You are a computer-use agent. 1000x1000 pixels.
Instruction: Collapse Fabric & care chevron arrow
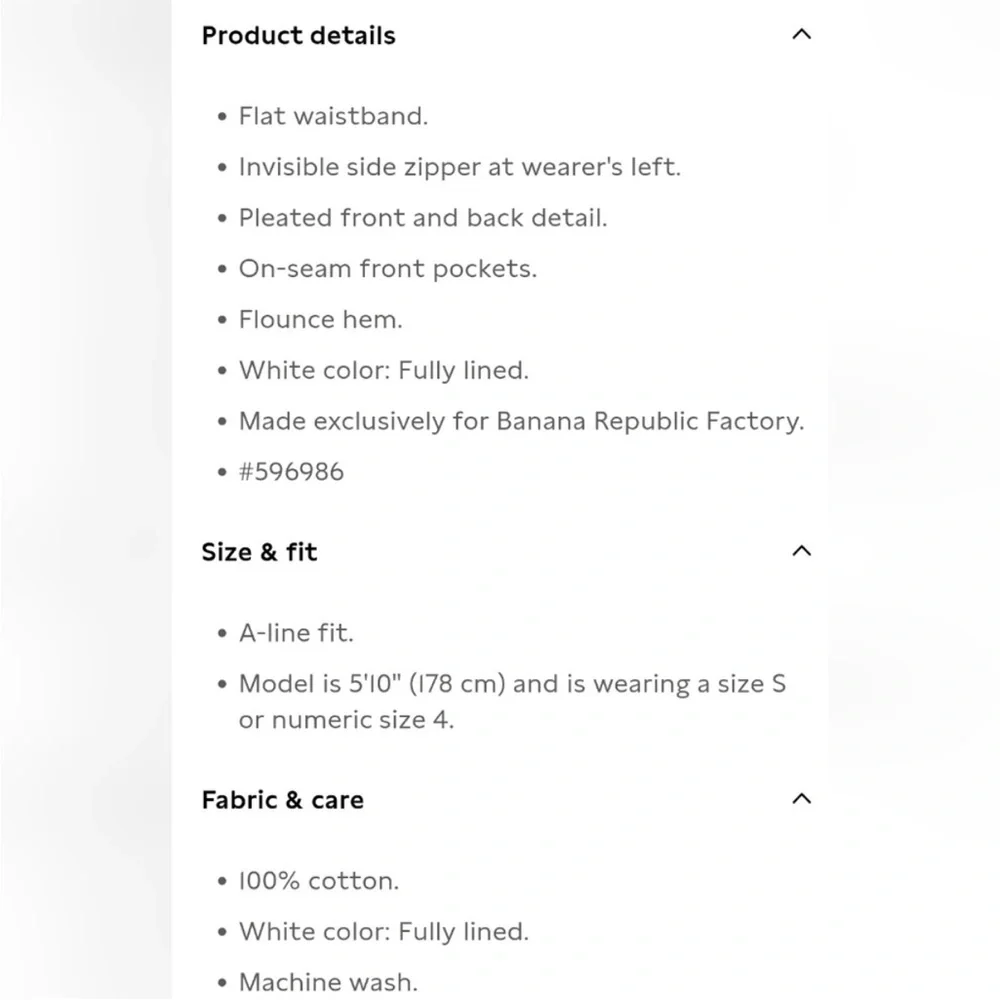coord(801,799)
